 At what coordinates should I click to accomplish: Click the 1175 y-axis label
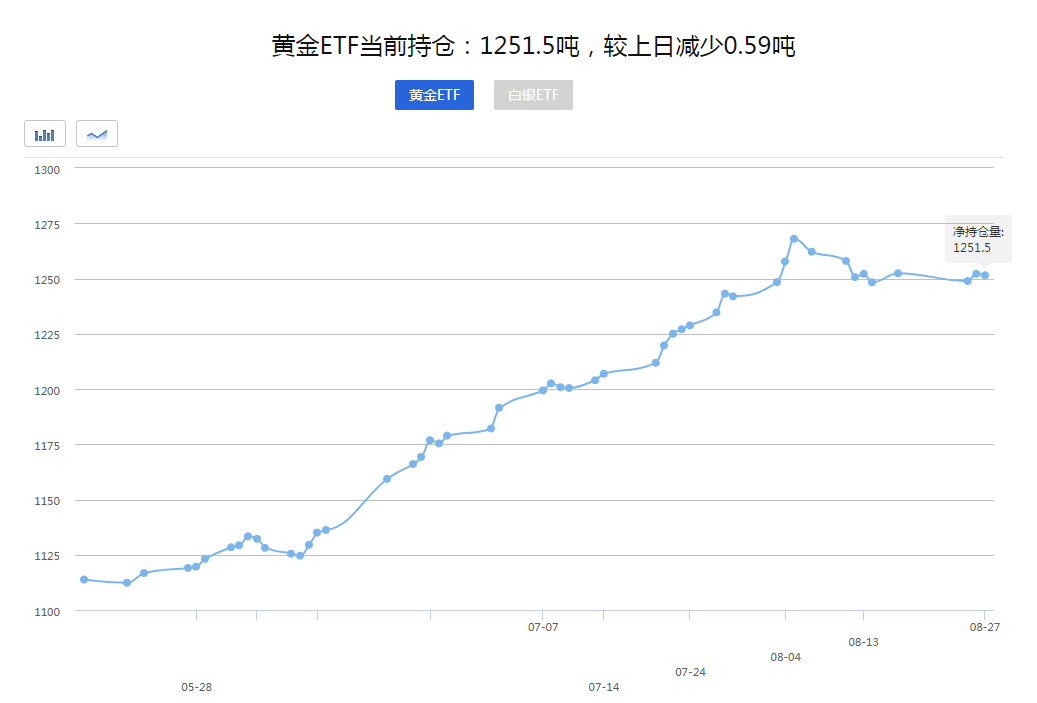coord(47,446)
